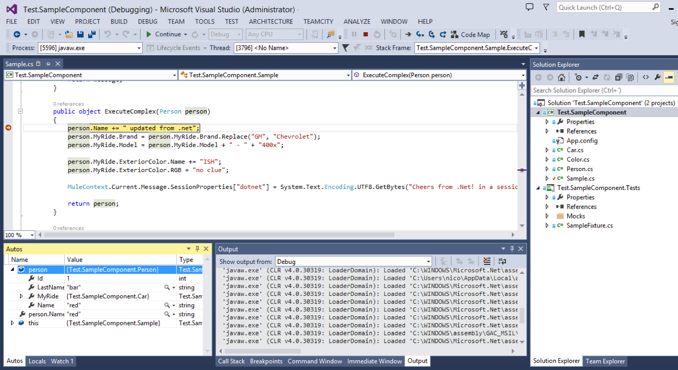Click Collapse All icon in Solution Explorer

618,77
